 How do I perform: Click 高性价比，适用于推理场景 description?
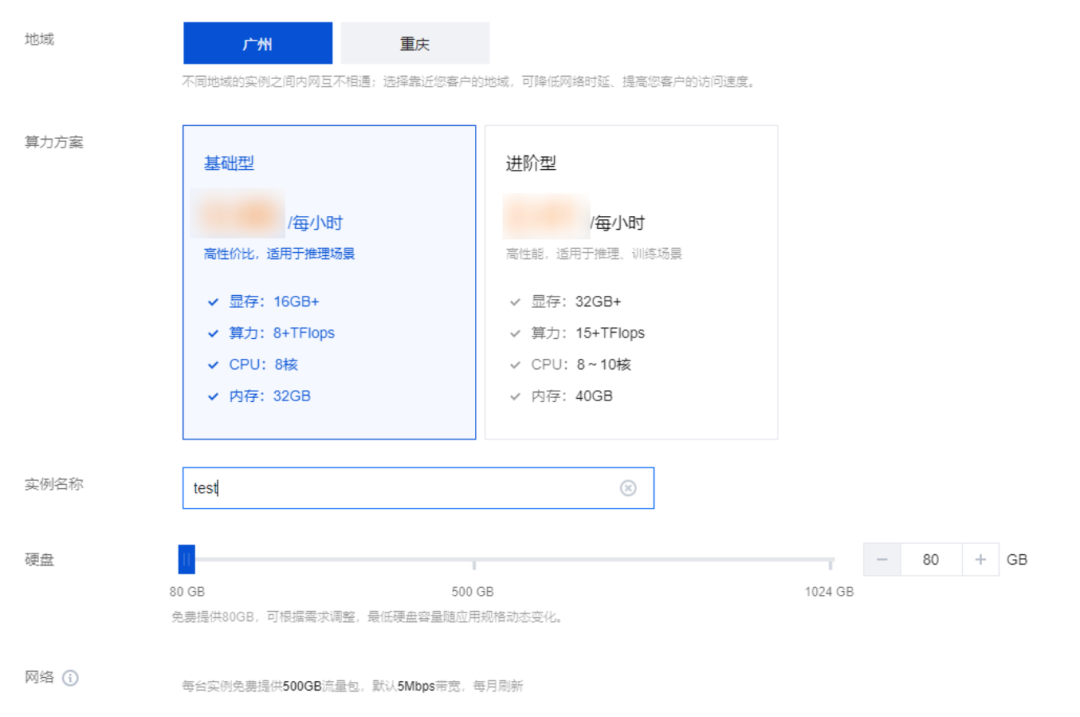[279, 254]
